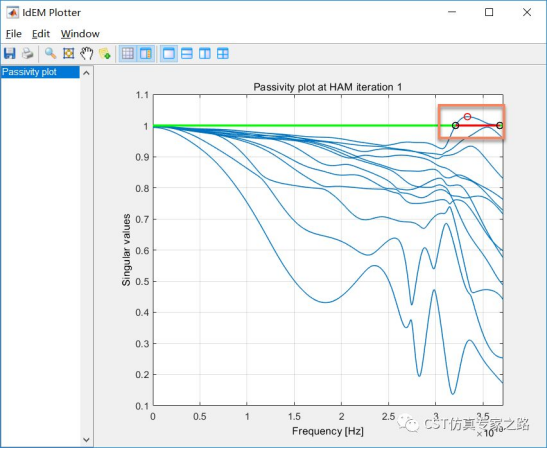
Task: Switch to four-pane grid layout
Action: (223, 54)
